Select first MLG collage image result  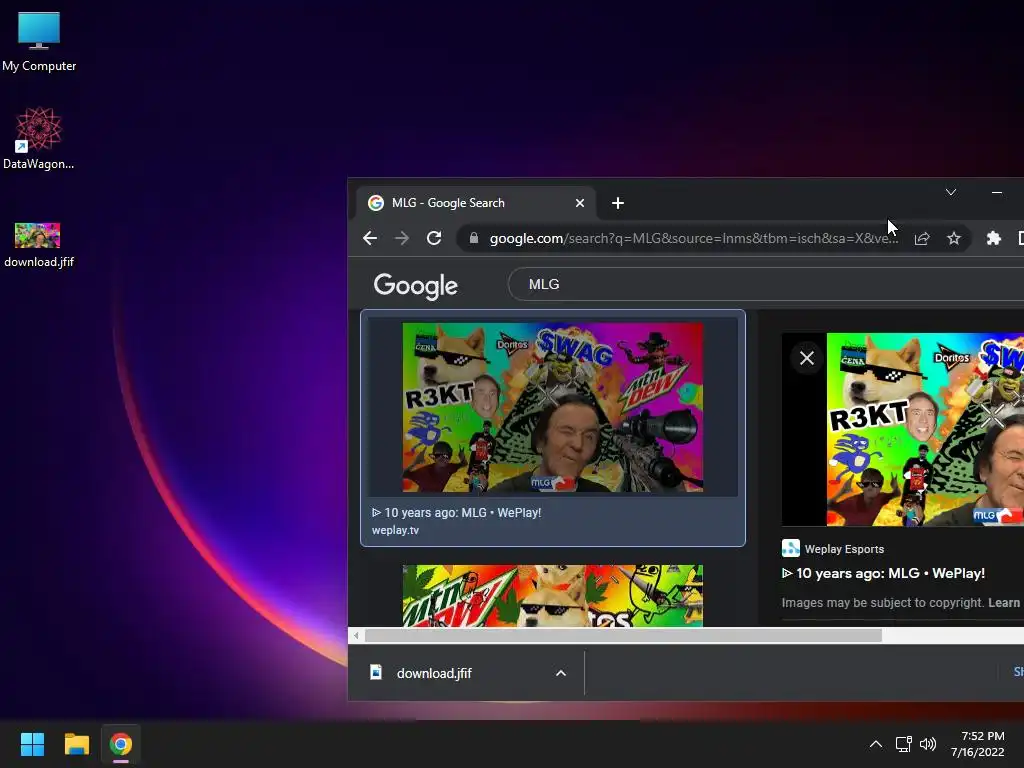point(552,407)
